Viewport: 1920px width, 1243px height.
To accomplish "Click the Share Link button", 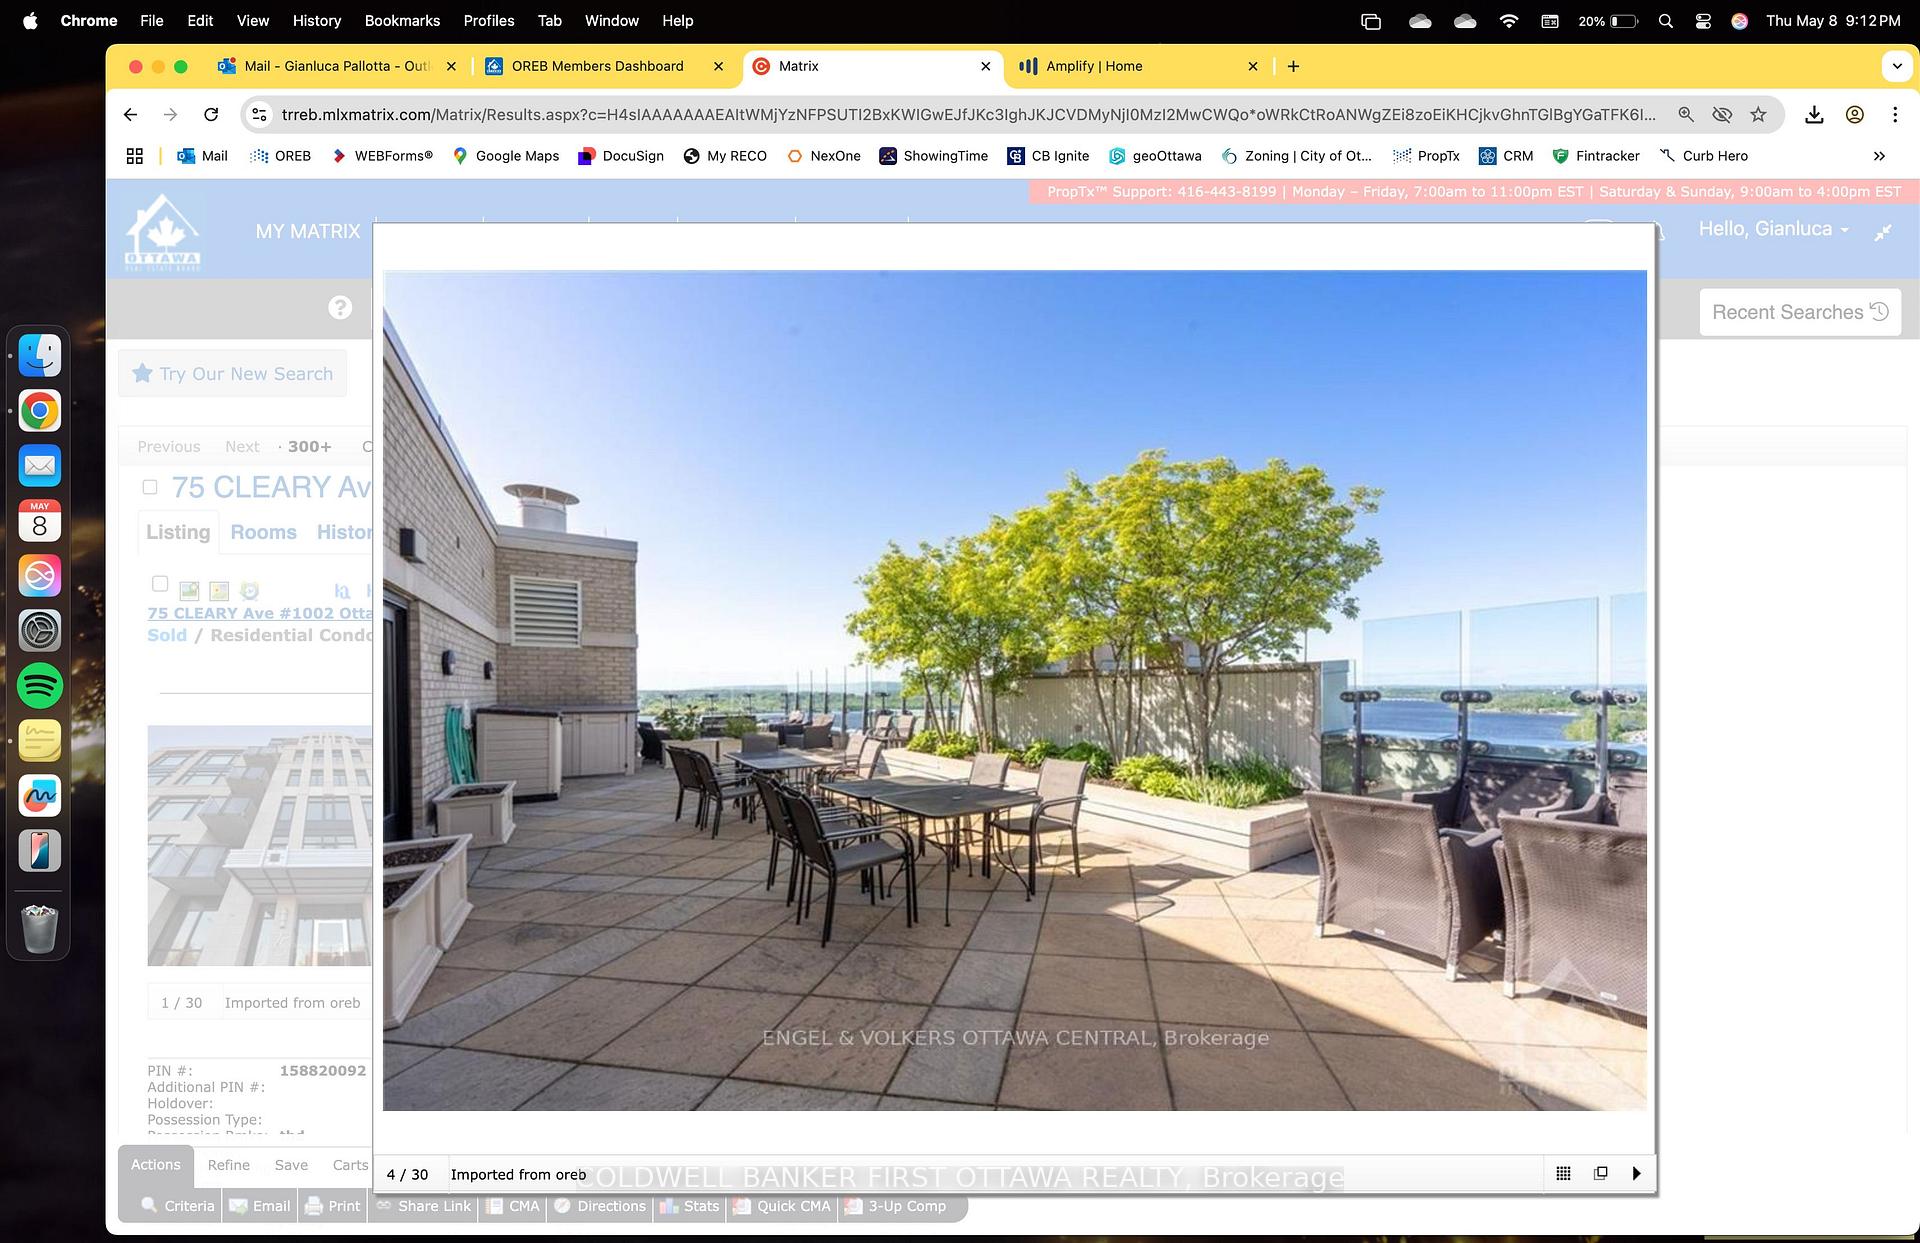I will click(424, 1206).
